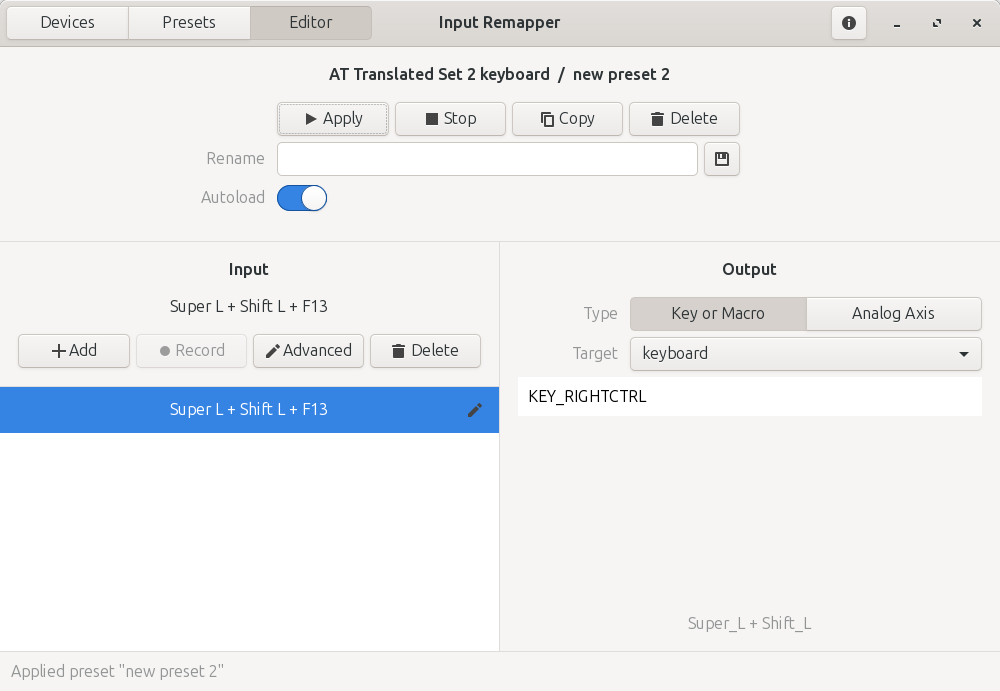Stop the injection
This screenshot has height=691, width=1000.
click(x=450, y=118)
